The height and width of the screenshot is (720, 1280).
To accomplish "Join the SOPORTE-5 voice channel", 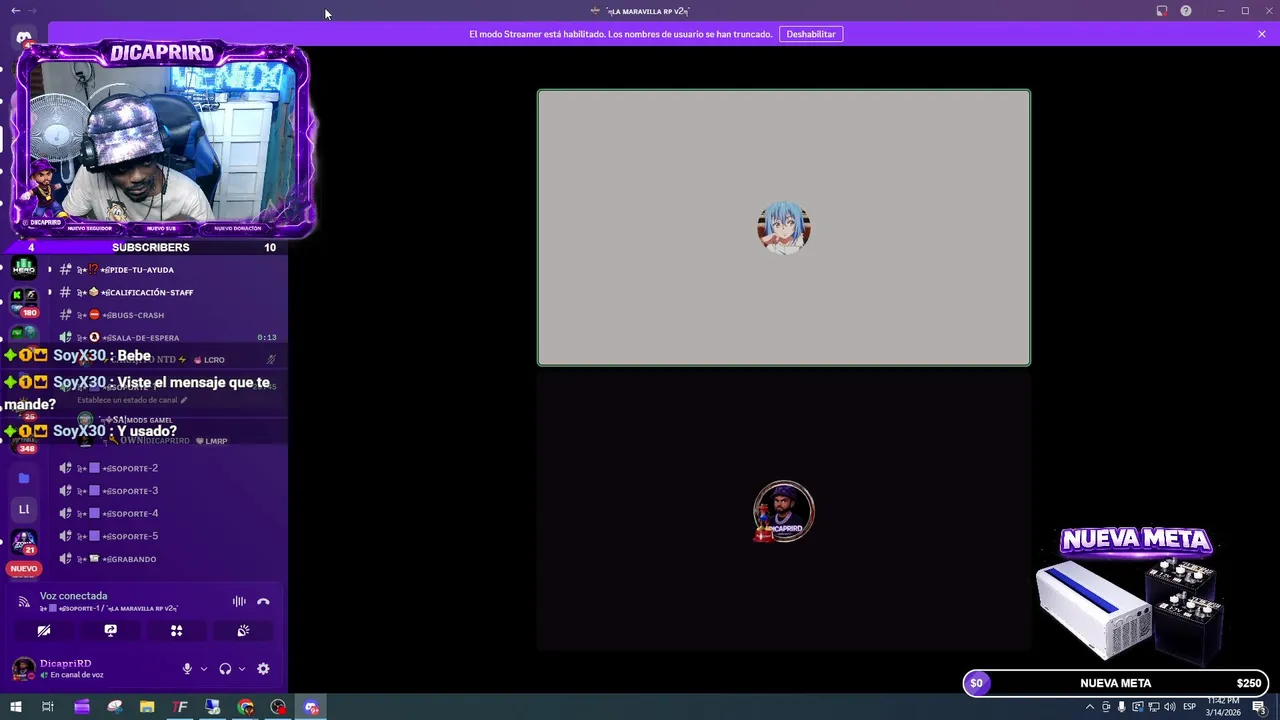I will tap(166, 537).
